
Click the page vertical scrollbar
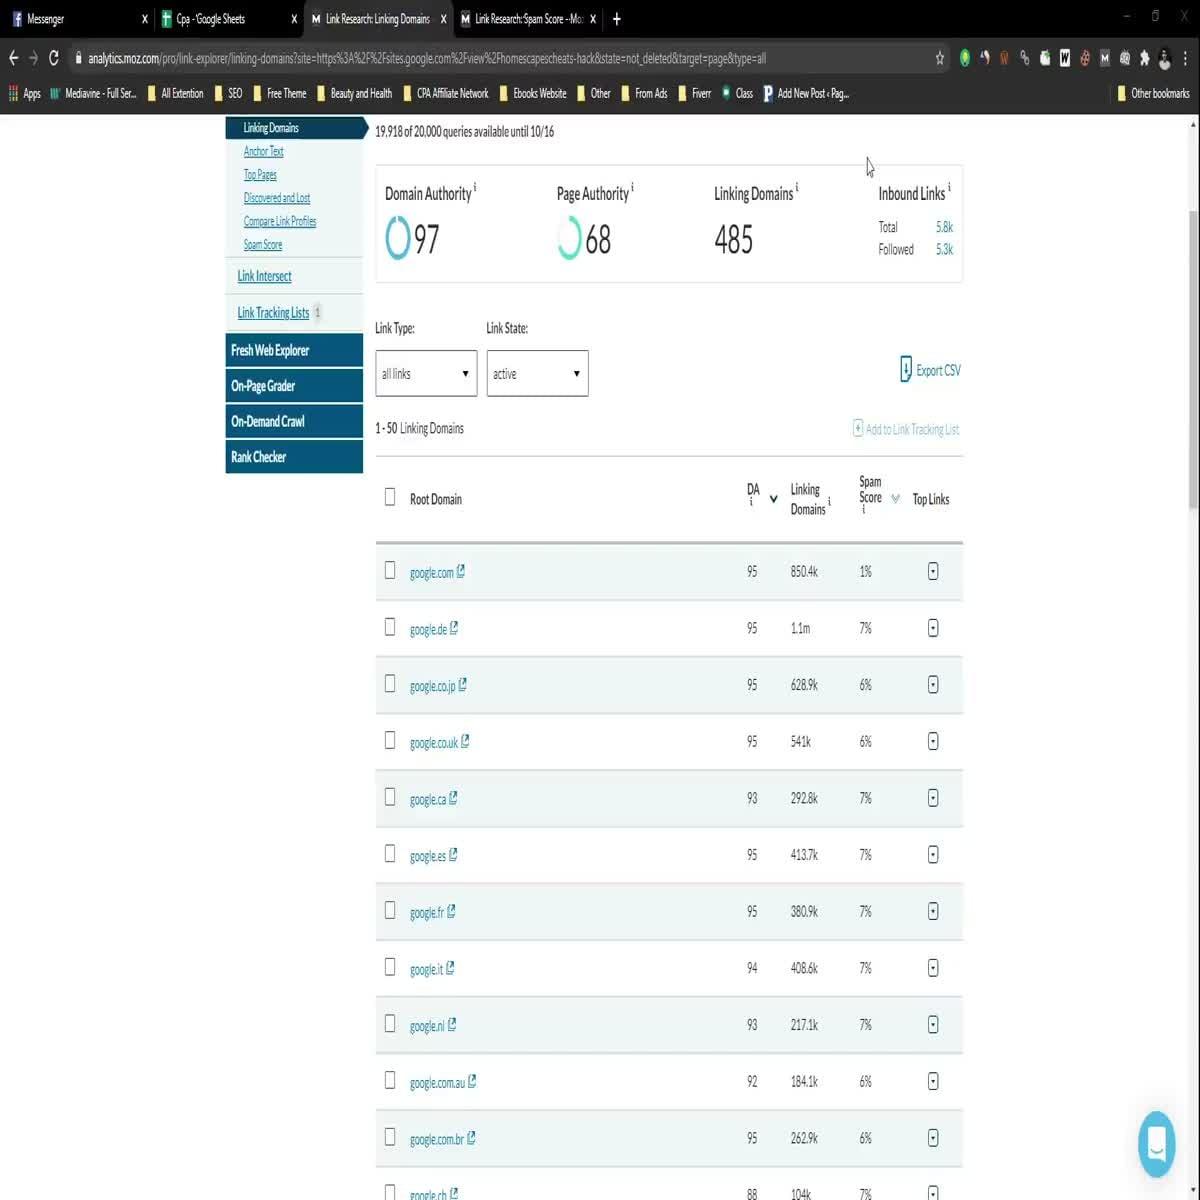pyautogui.click(x=1193, y=360)
